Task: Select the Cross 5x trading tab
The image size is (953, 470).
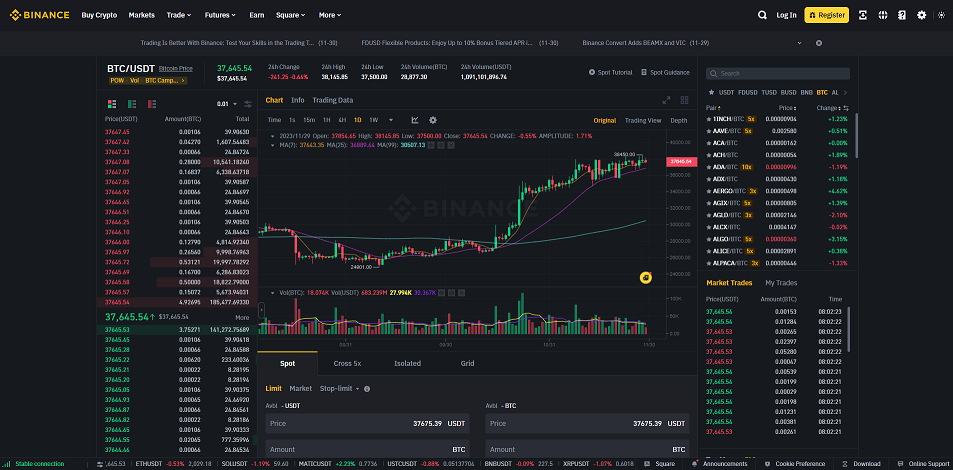Action: click(347, 364)
